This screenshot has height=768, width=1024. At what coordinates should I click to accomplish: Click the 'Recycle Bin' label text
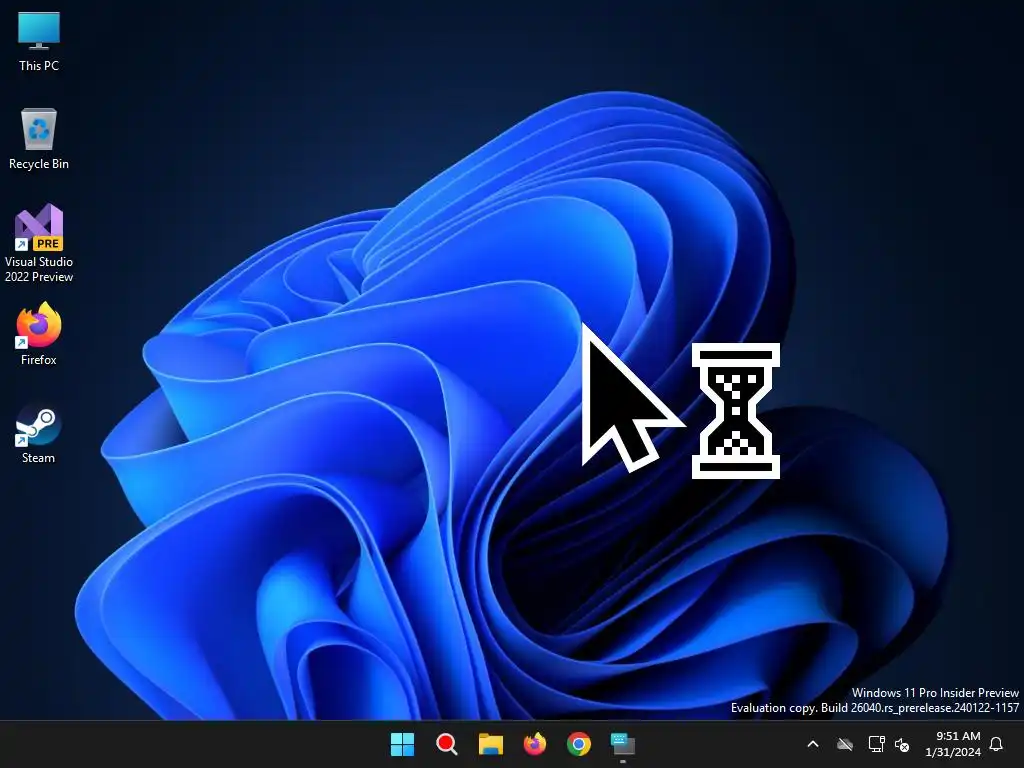pos(39,164)
